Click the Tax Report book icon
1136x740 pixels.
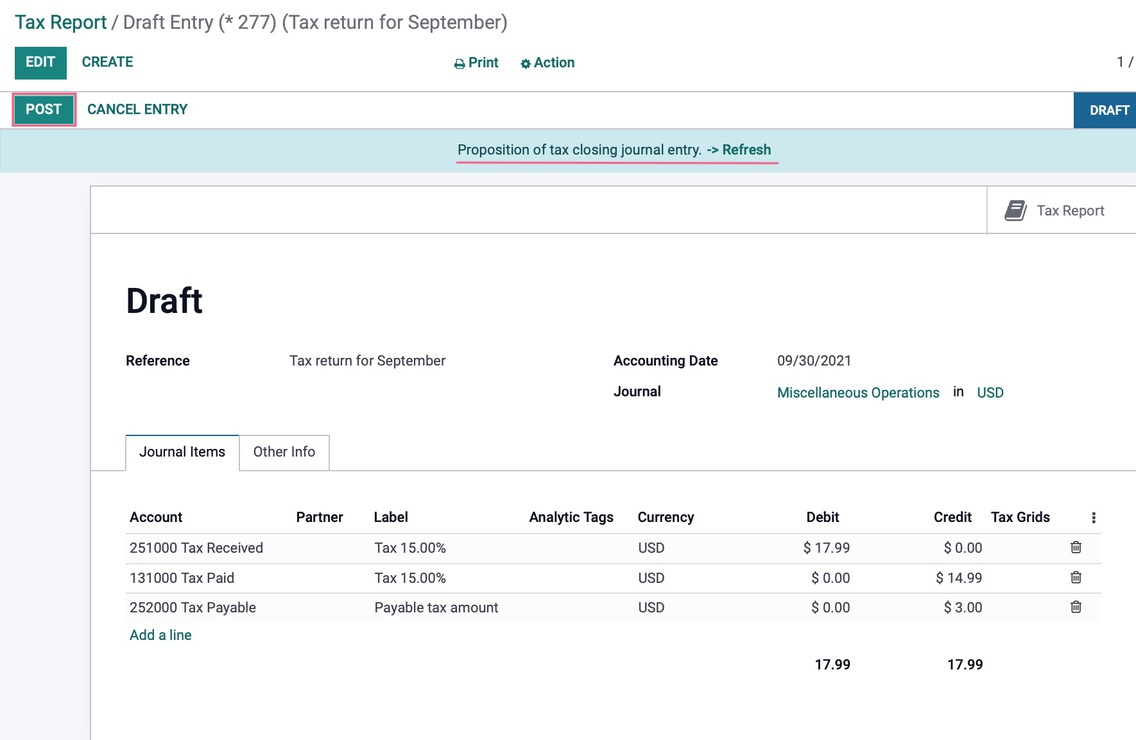pos(1015,210)
